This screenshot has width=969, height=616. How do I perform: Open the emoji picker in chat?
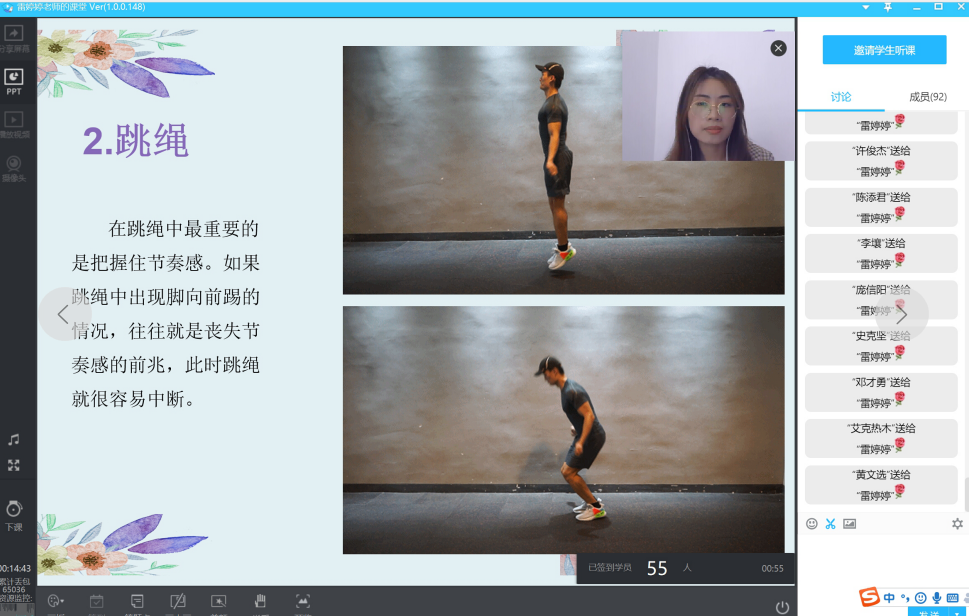coord(810,523)
